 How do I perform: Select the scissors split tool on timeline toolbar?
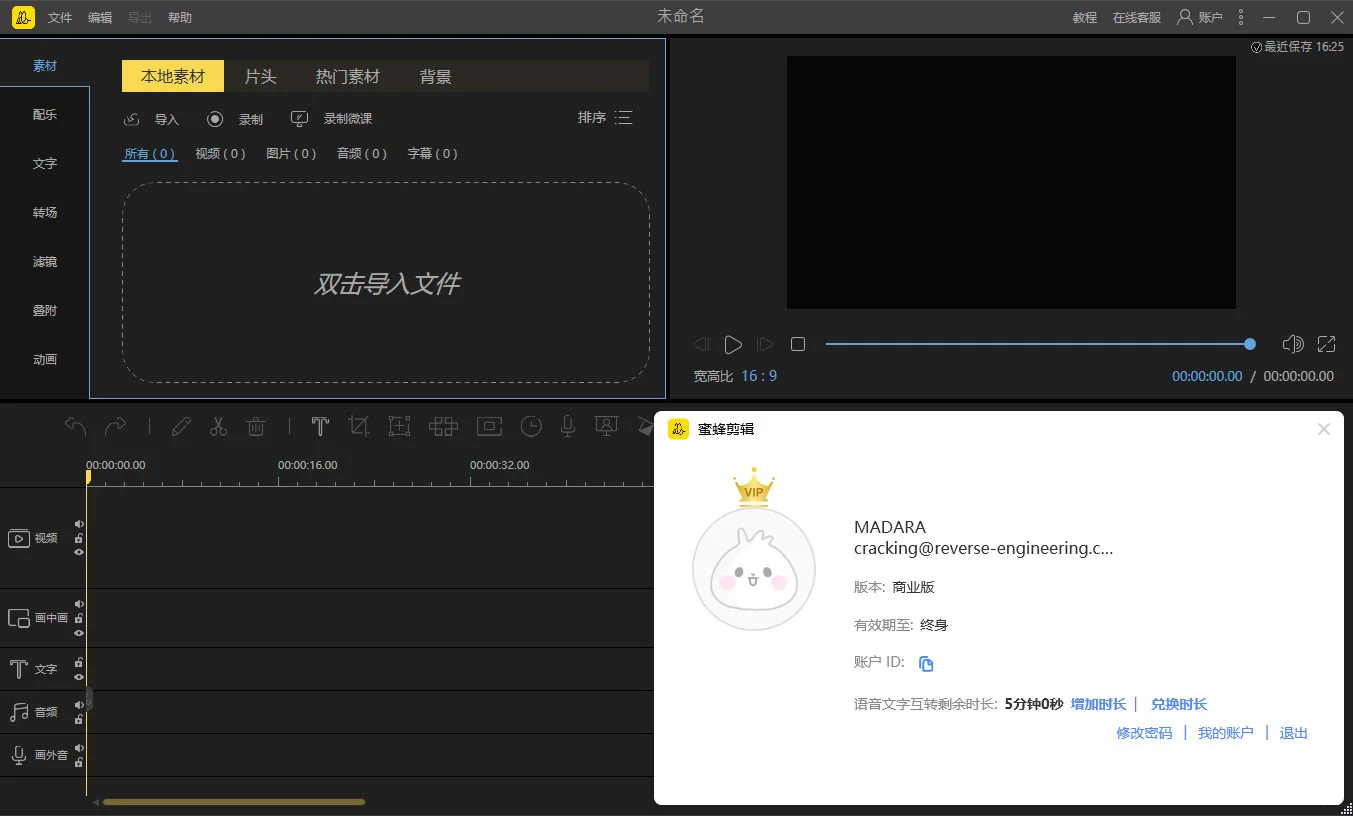point(218,426)
